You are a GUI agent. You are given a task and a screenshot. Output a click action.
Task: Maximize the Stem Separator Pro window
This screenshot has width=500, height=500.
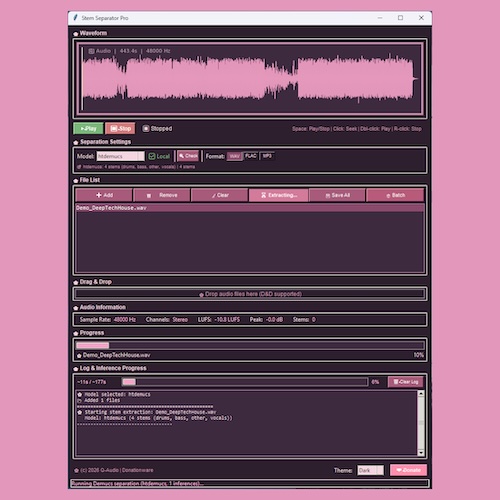click(400, 18)
